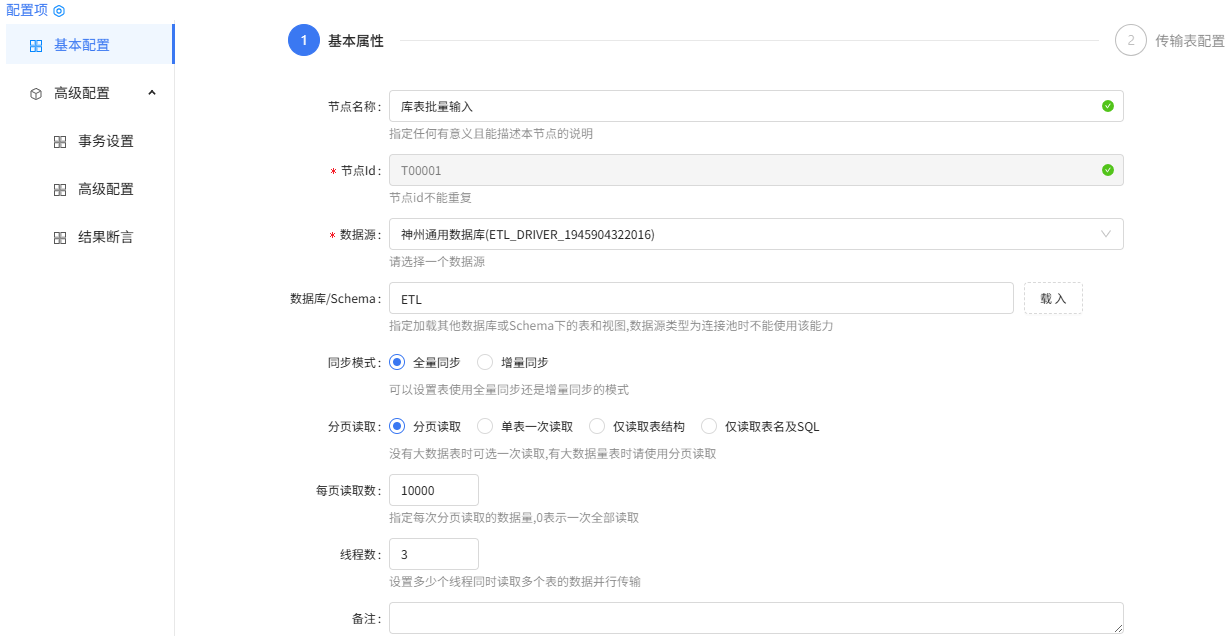The image size is (1230, 636).
Task: Select the 增量同步 sync mode
Action: click(x=485, y=362)
